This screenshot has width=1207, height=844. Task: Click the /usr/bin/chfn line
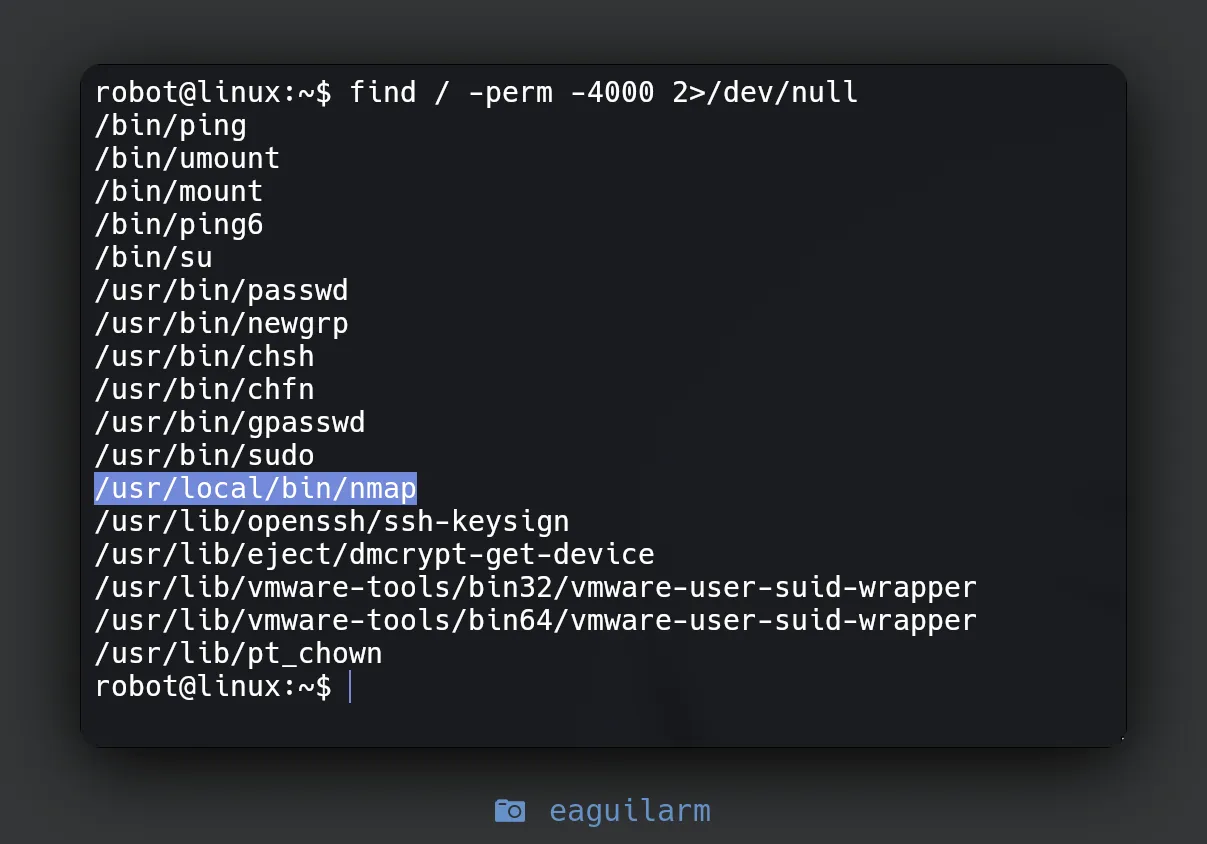(x=205, y=390)
